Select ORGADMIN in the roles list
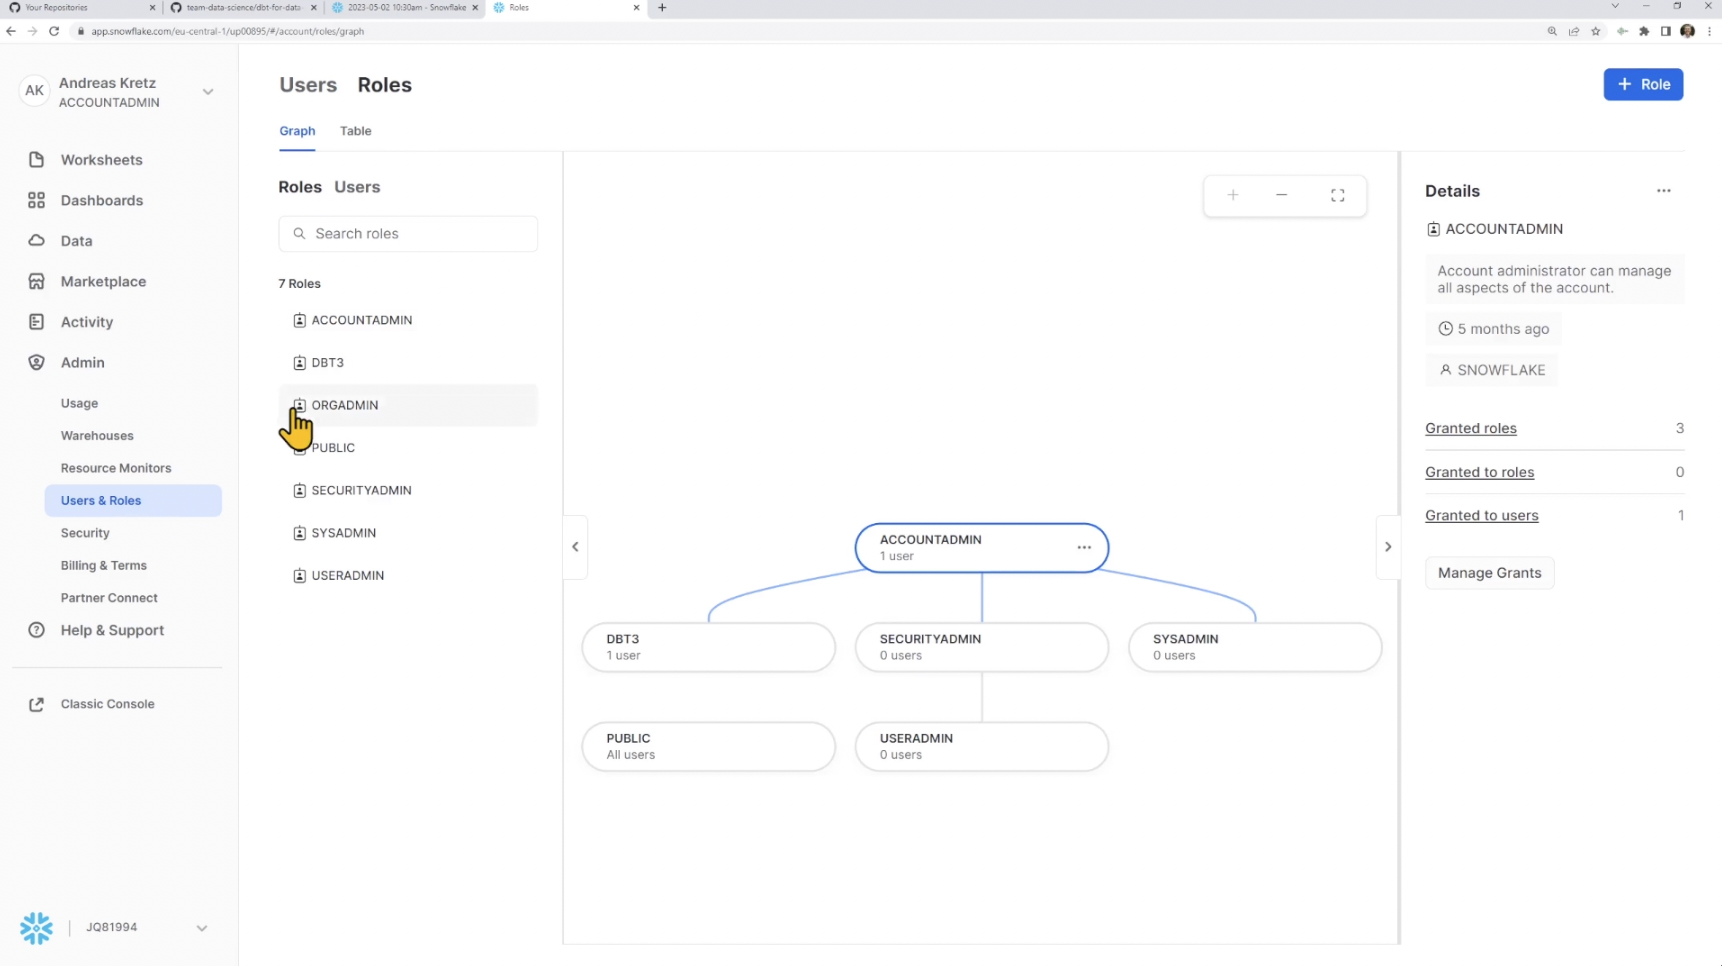Viewport: 1722px width, 966px height. (x=408, y=405)
